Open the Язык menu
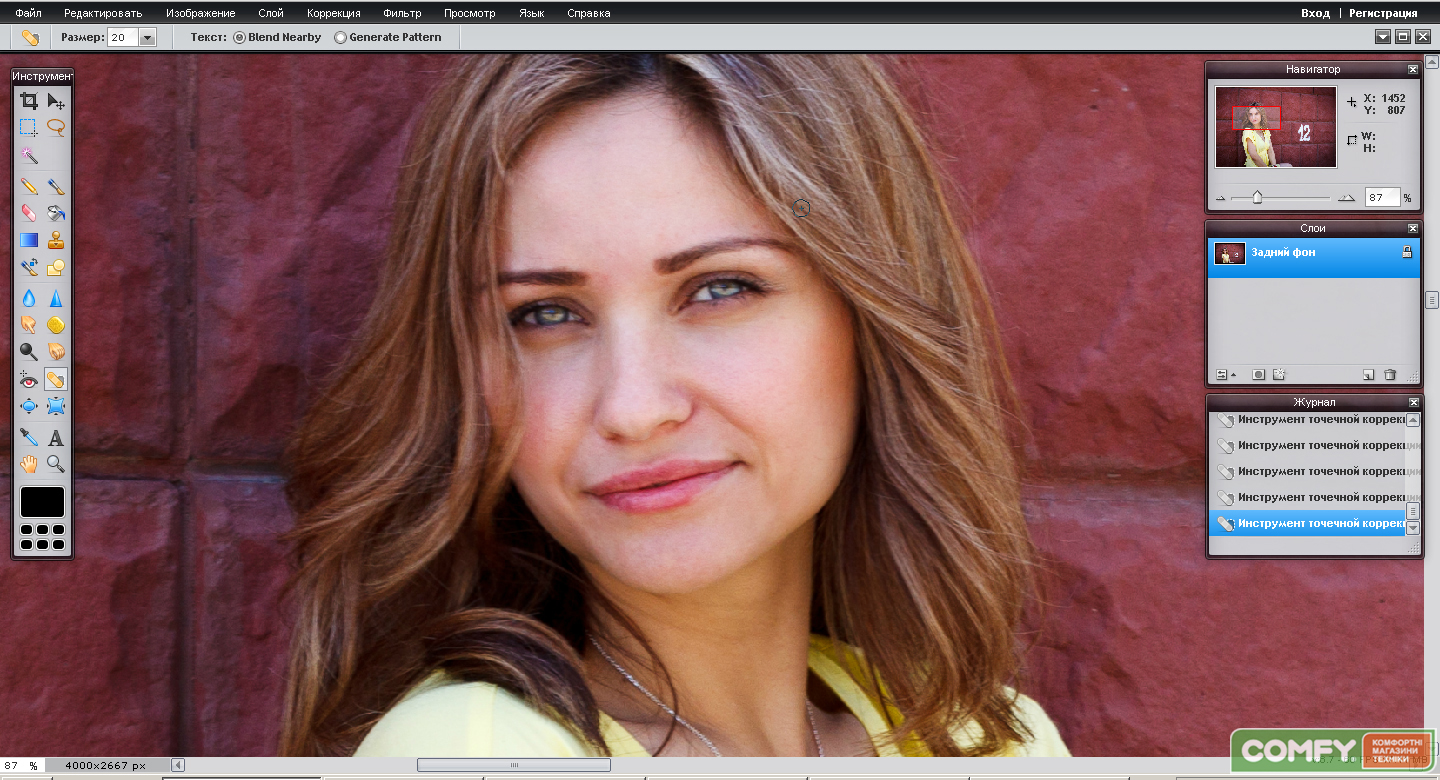This screenshot has width=1440, height=780. 532,13
